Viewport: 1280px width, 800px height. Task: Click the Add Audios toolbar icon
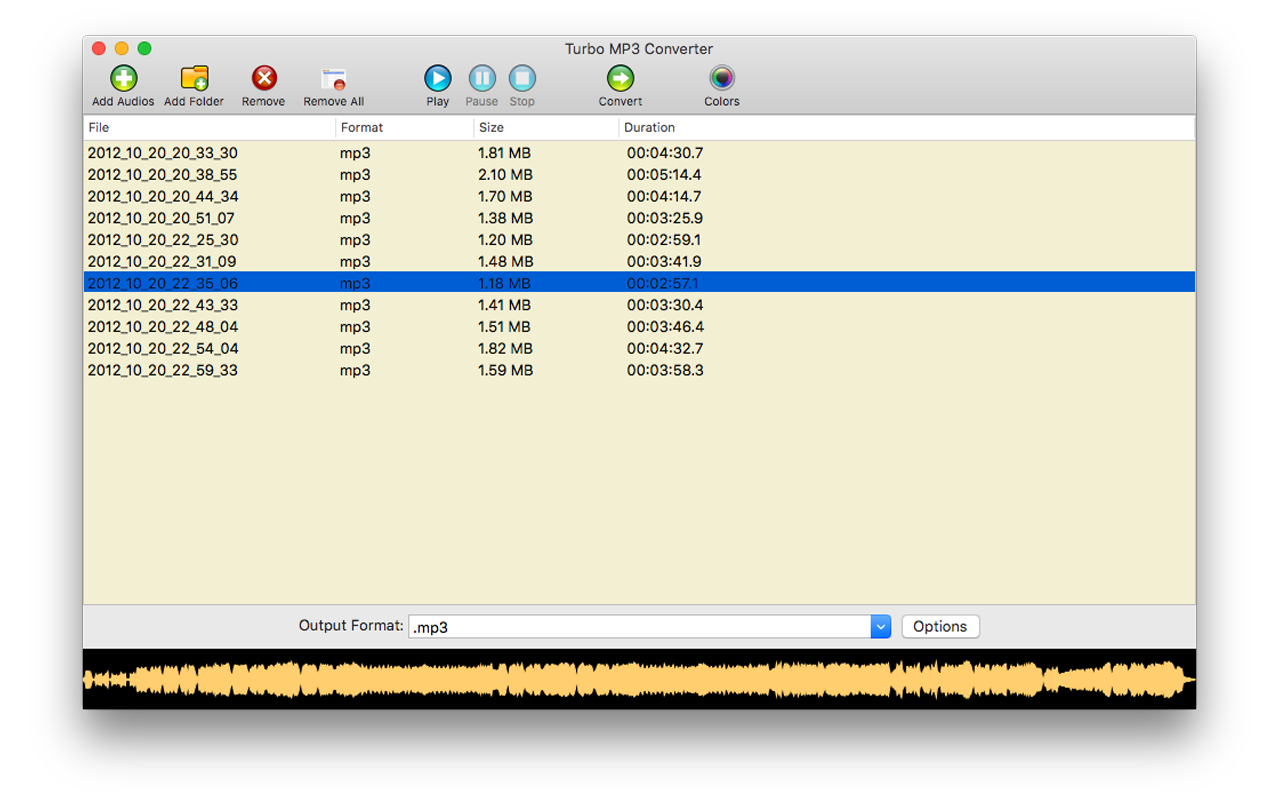(123, 79)
